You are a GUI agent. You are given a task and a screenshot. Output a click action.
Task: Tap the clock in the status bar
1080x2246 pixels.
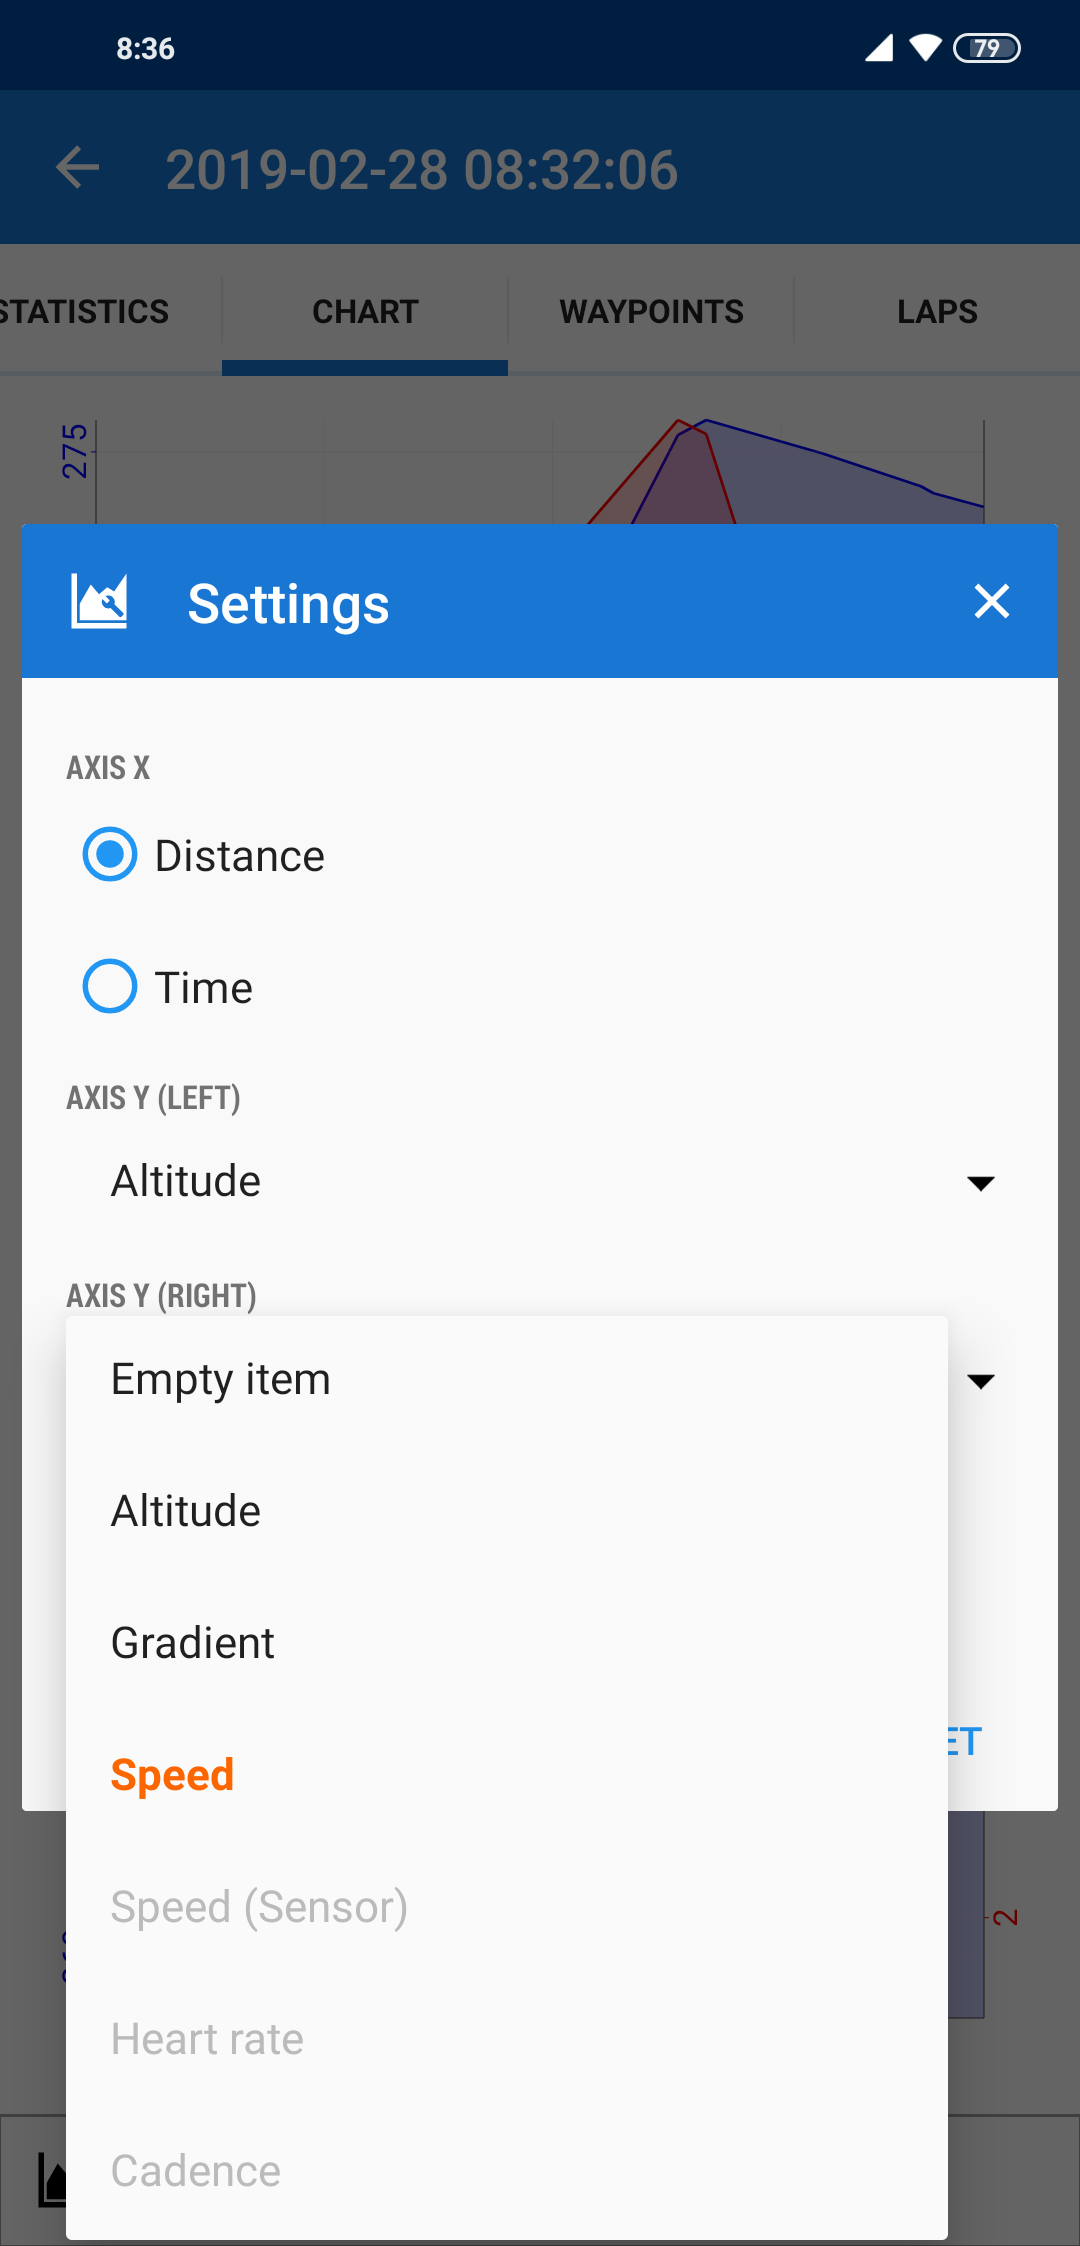[145, 48]
